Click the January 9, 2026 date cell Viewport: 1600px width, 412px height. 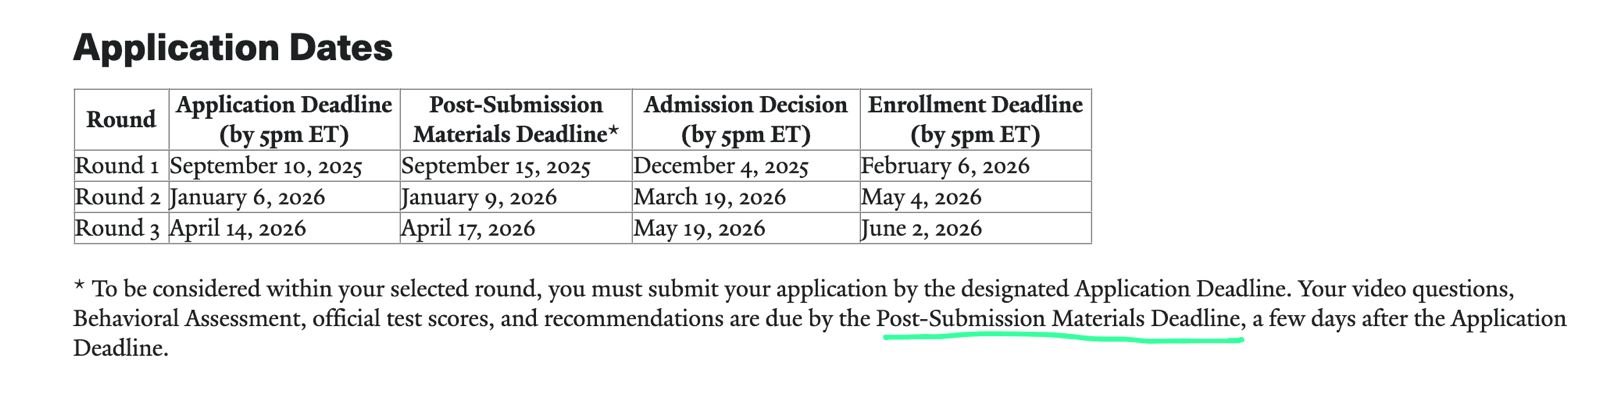pos(479,197)
